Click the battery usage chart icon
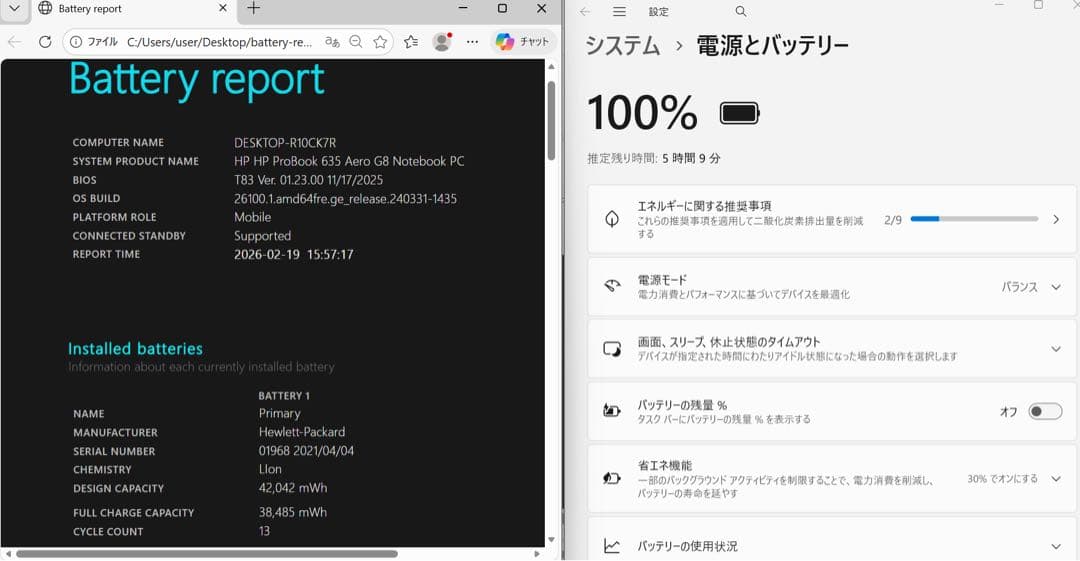Screen dimensions: 1080x561 tap(612, 546)
